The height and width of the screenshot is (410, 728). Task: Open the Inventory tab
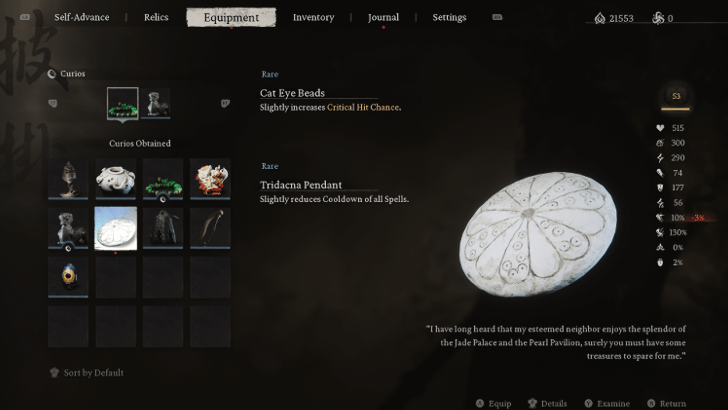[x=313, y=17]
